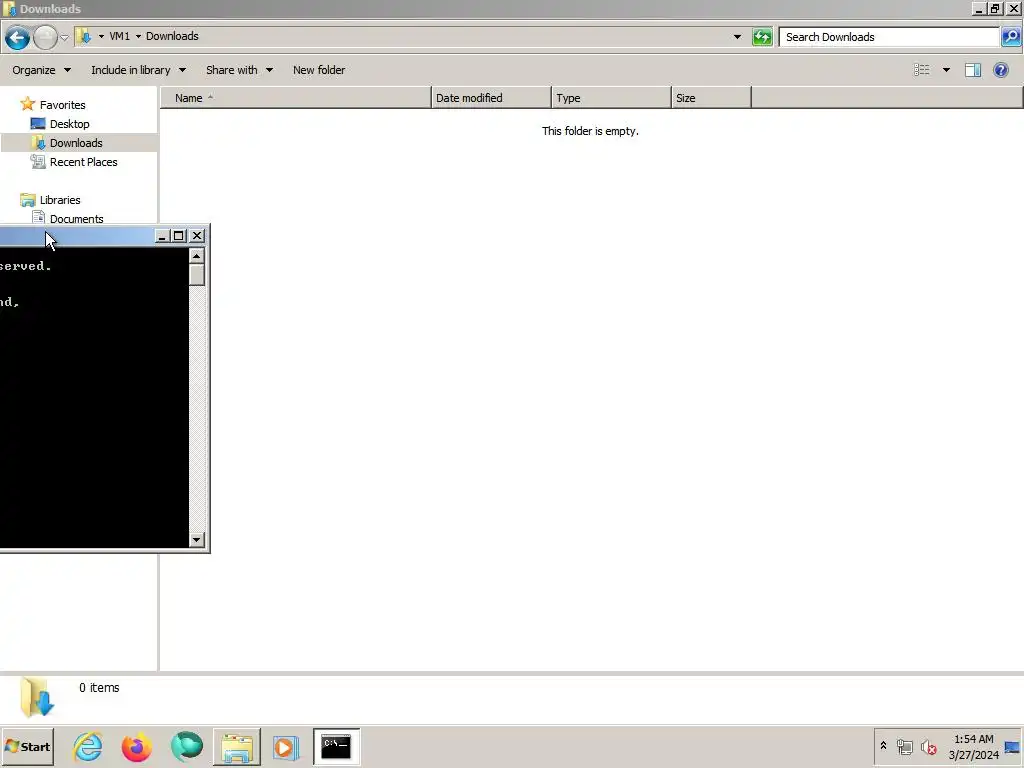Click the up arrow of the command prompt scrollbar
This screenshot has width=1024, height=768.
point(197,256)
